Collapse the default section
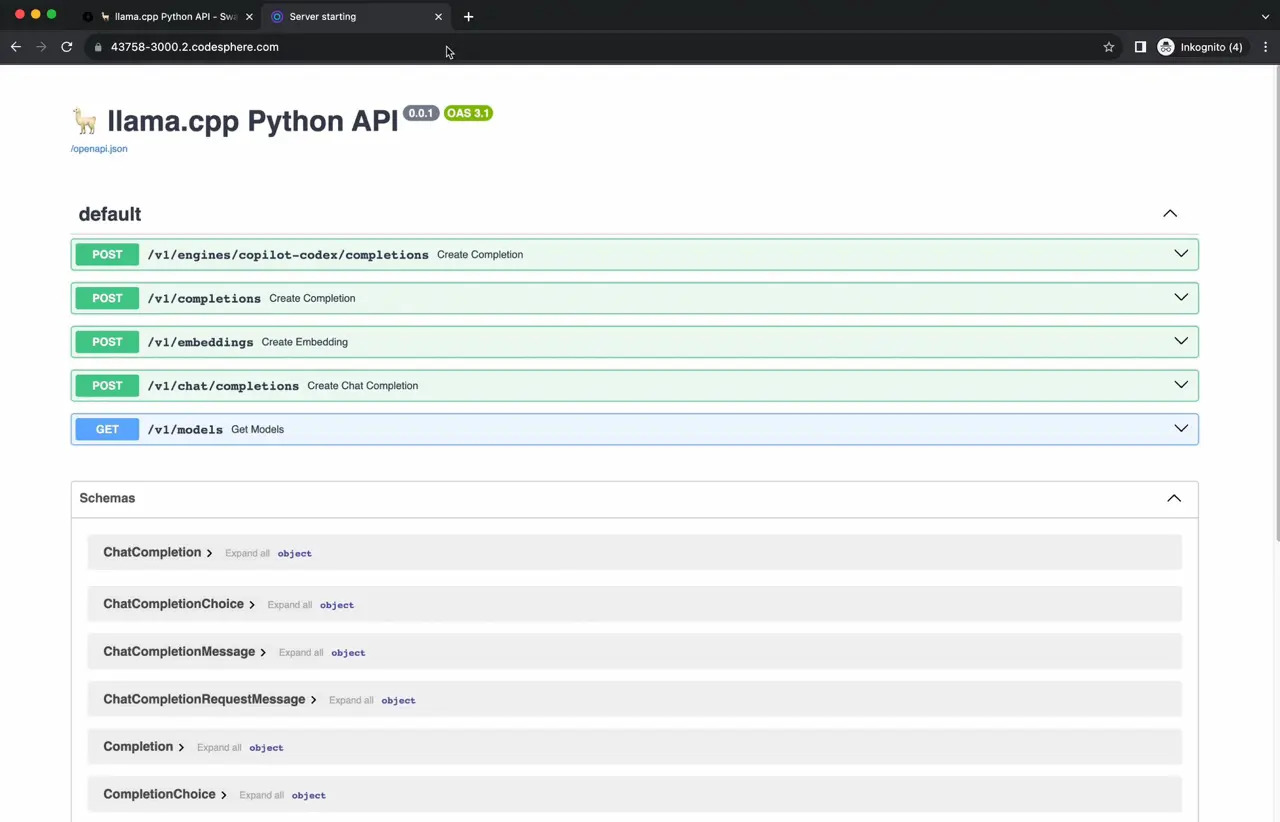Screen dimensions: 1280x822 coord(1169,214)
